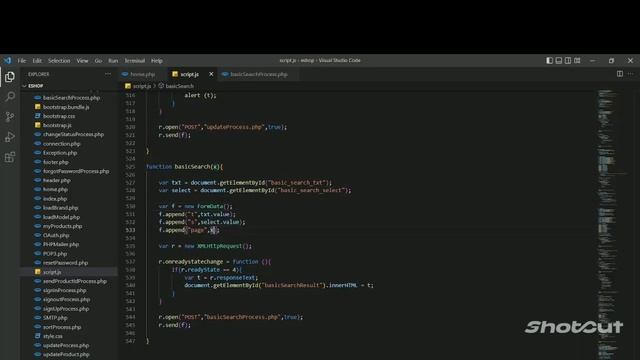
Task: Open the Search view in activity bar
Action: tap(10, 97)
